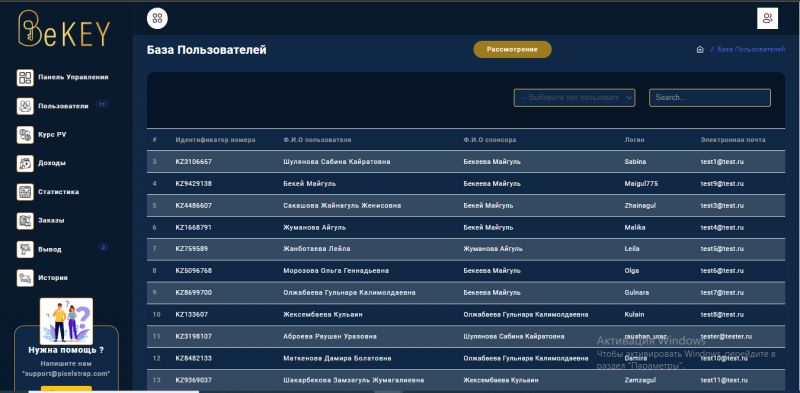Screen dimensions: 800x393
Task: Select identifier KZ3198107
Action: pos(193,337)
